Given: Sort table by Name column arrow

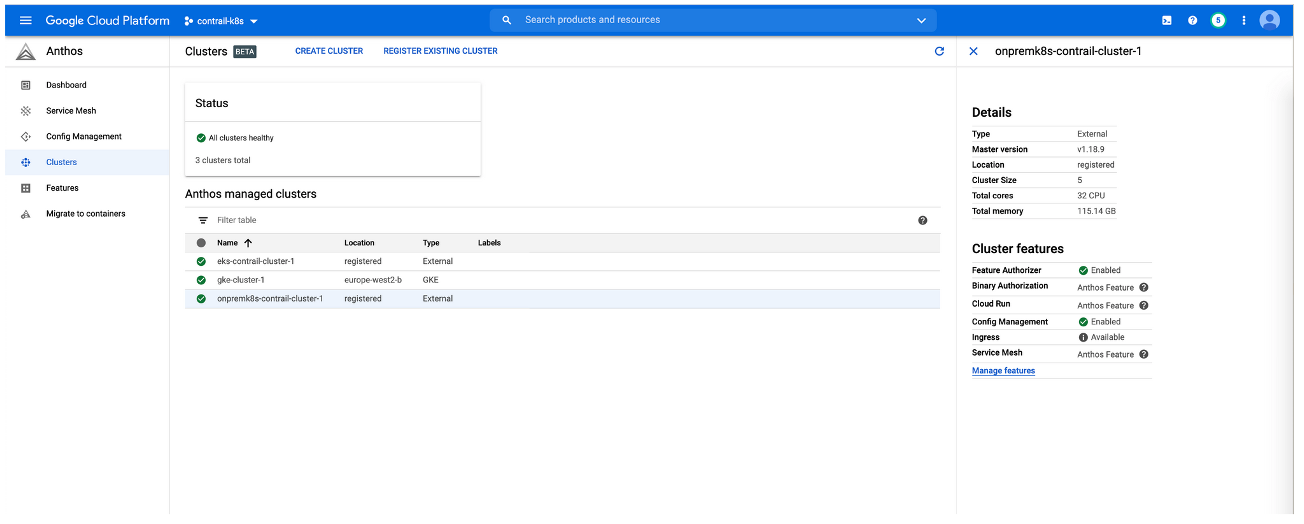Looking at the screenshot, I should pyautogui.click(x=248, y=243).
